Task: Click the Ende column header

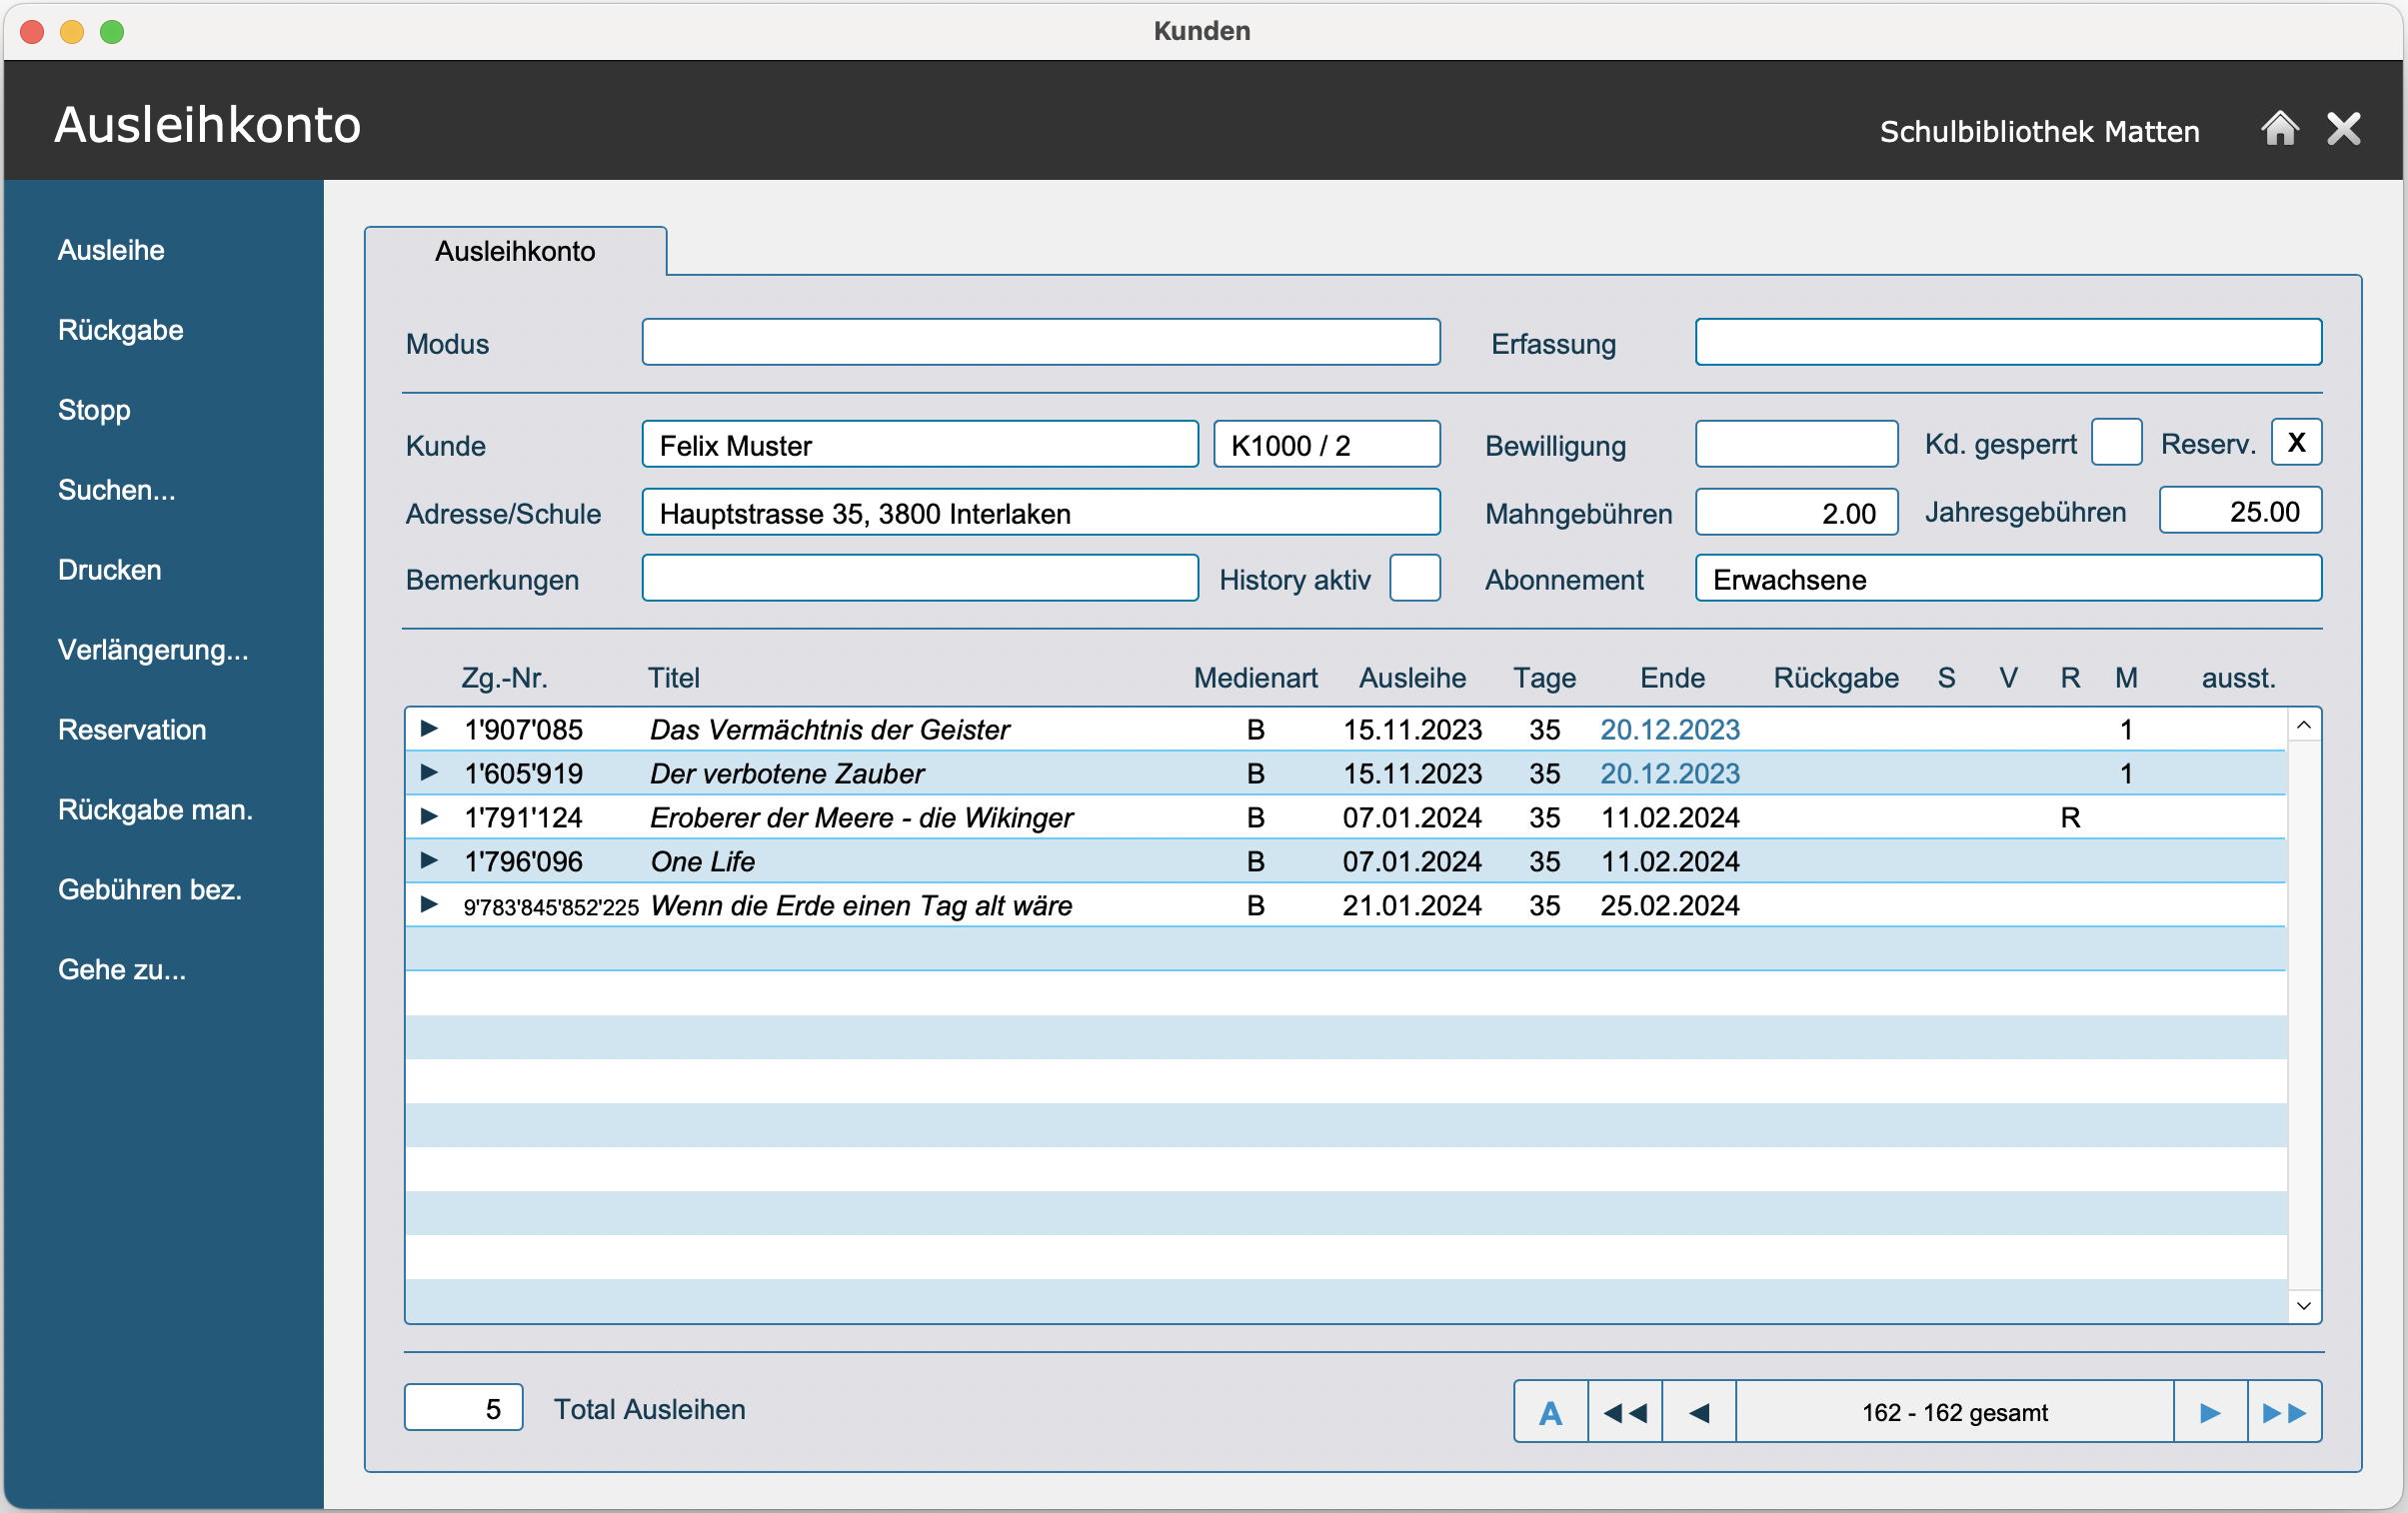Action: point(1672,678)
